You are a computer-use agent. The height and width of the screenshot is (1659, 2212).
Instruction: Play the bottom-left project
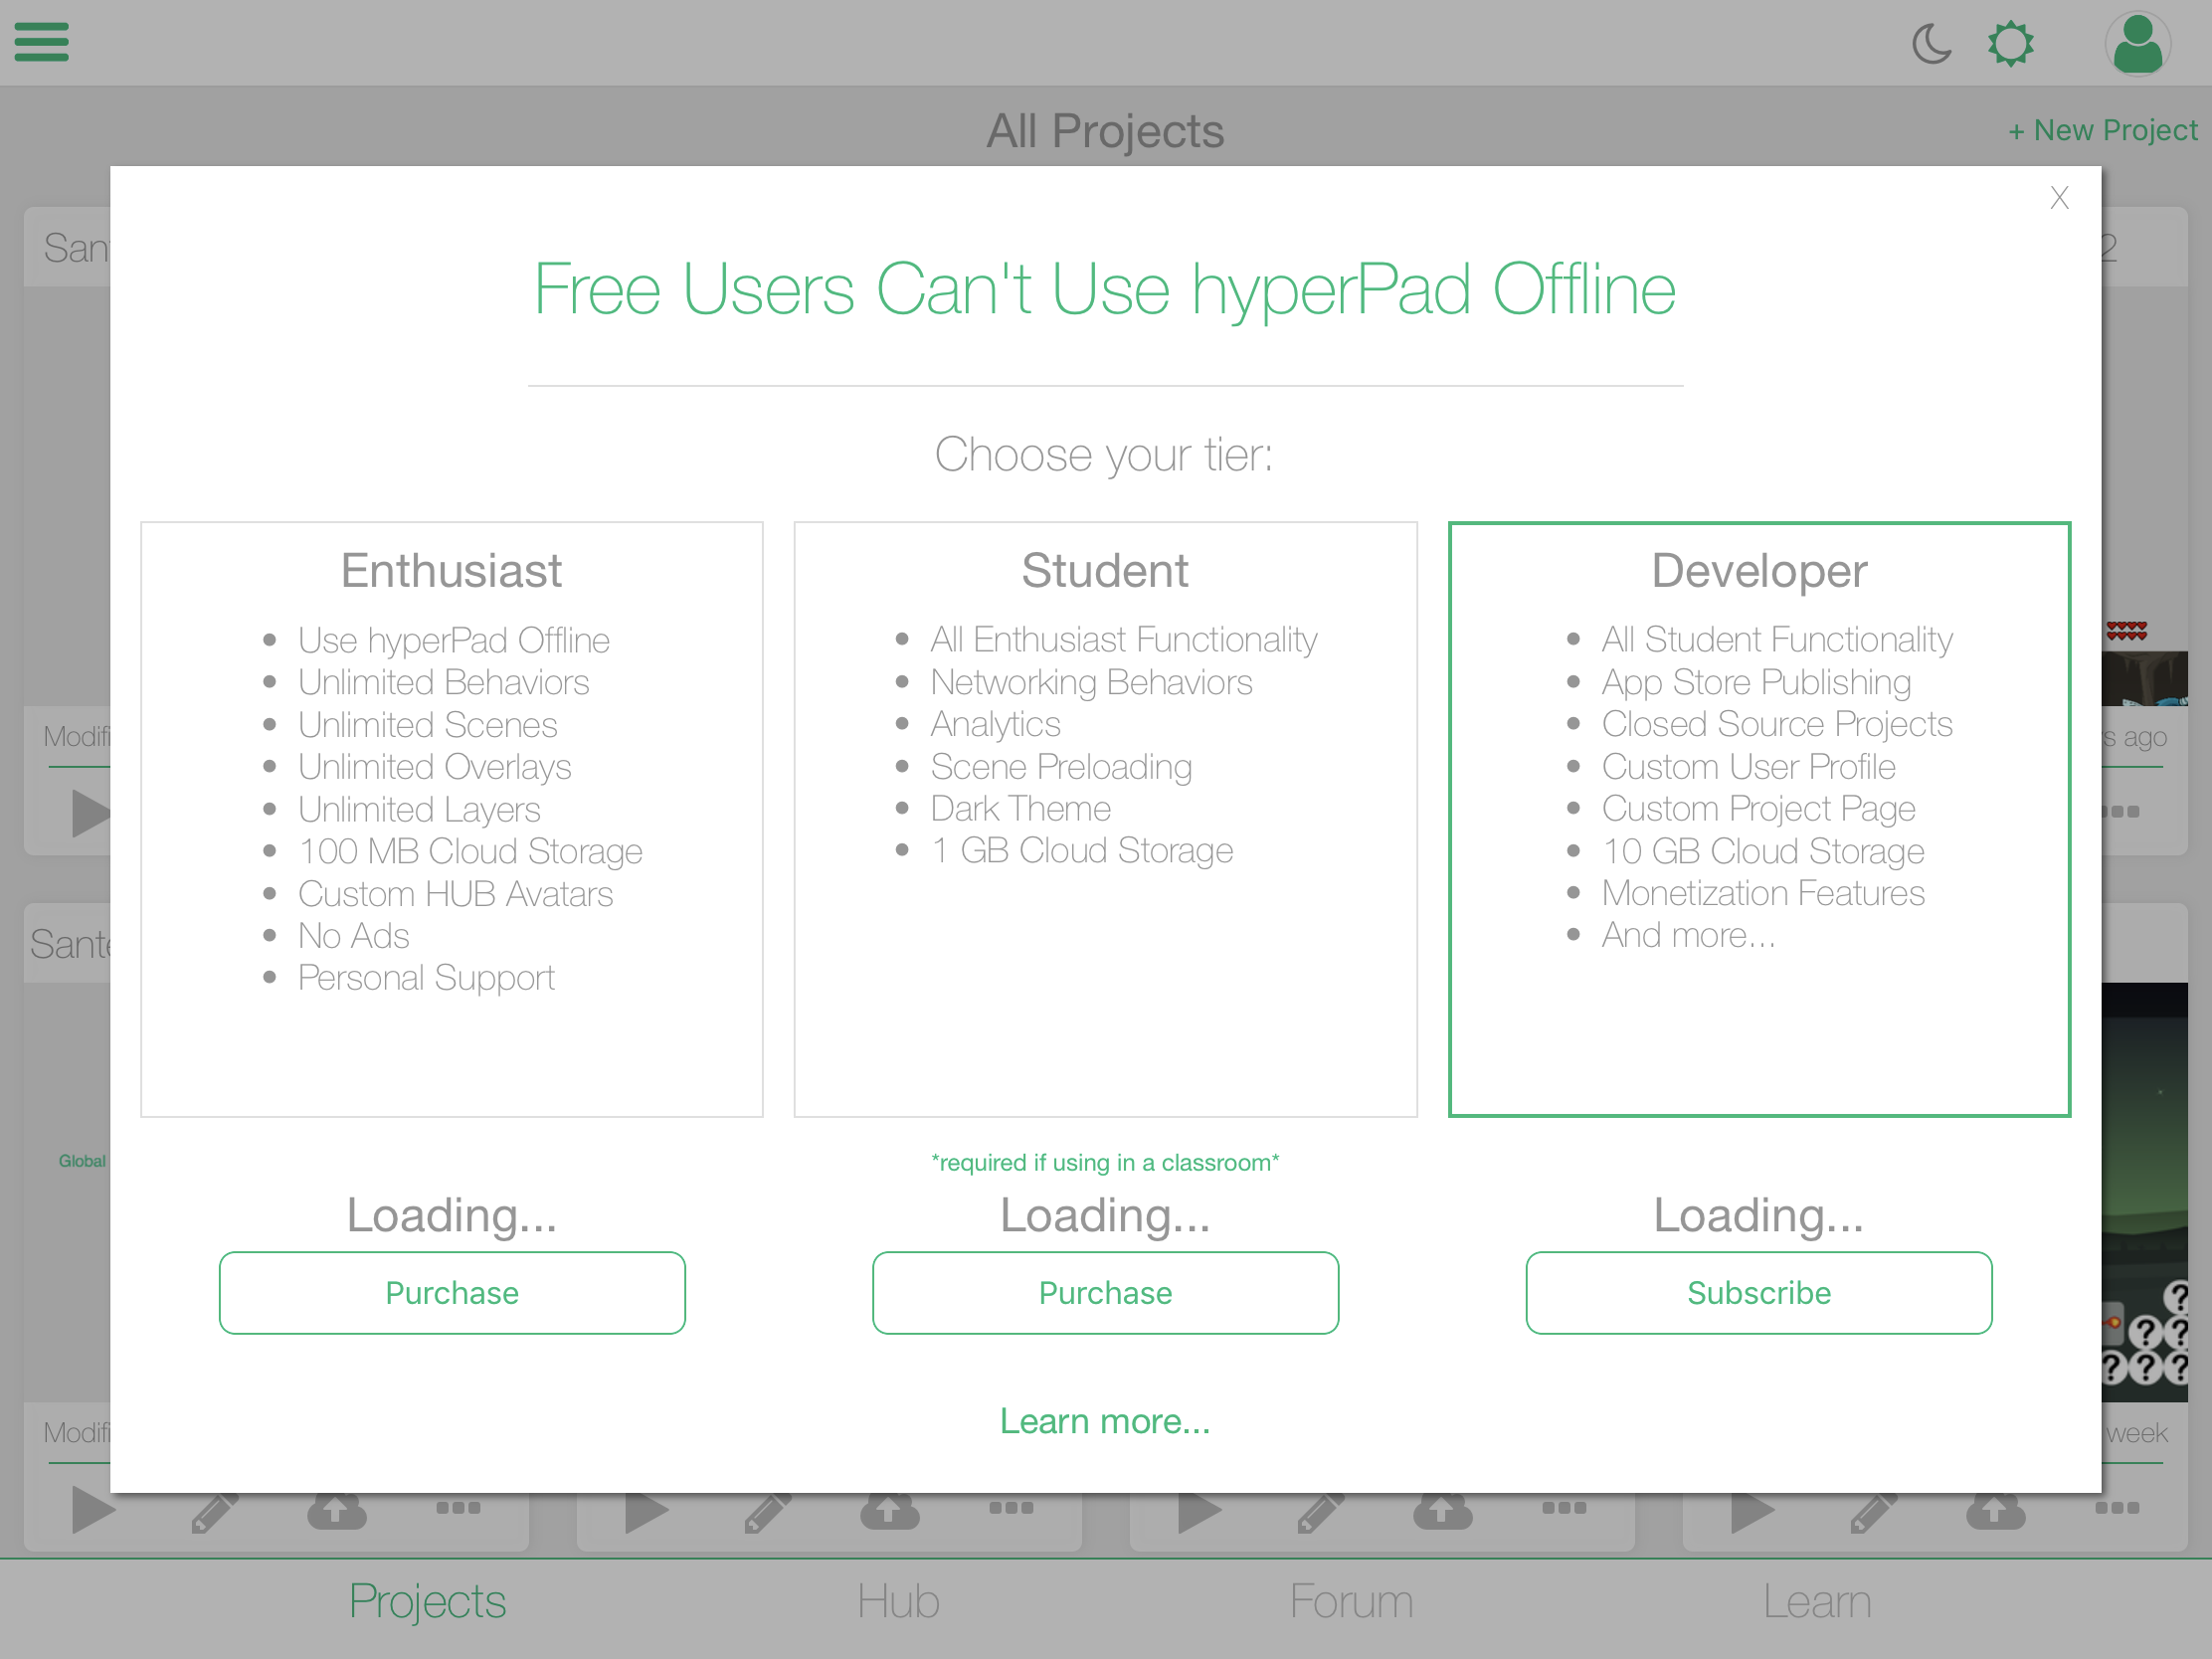(x=93, y=1510)
